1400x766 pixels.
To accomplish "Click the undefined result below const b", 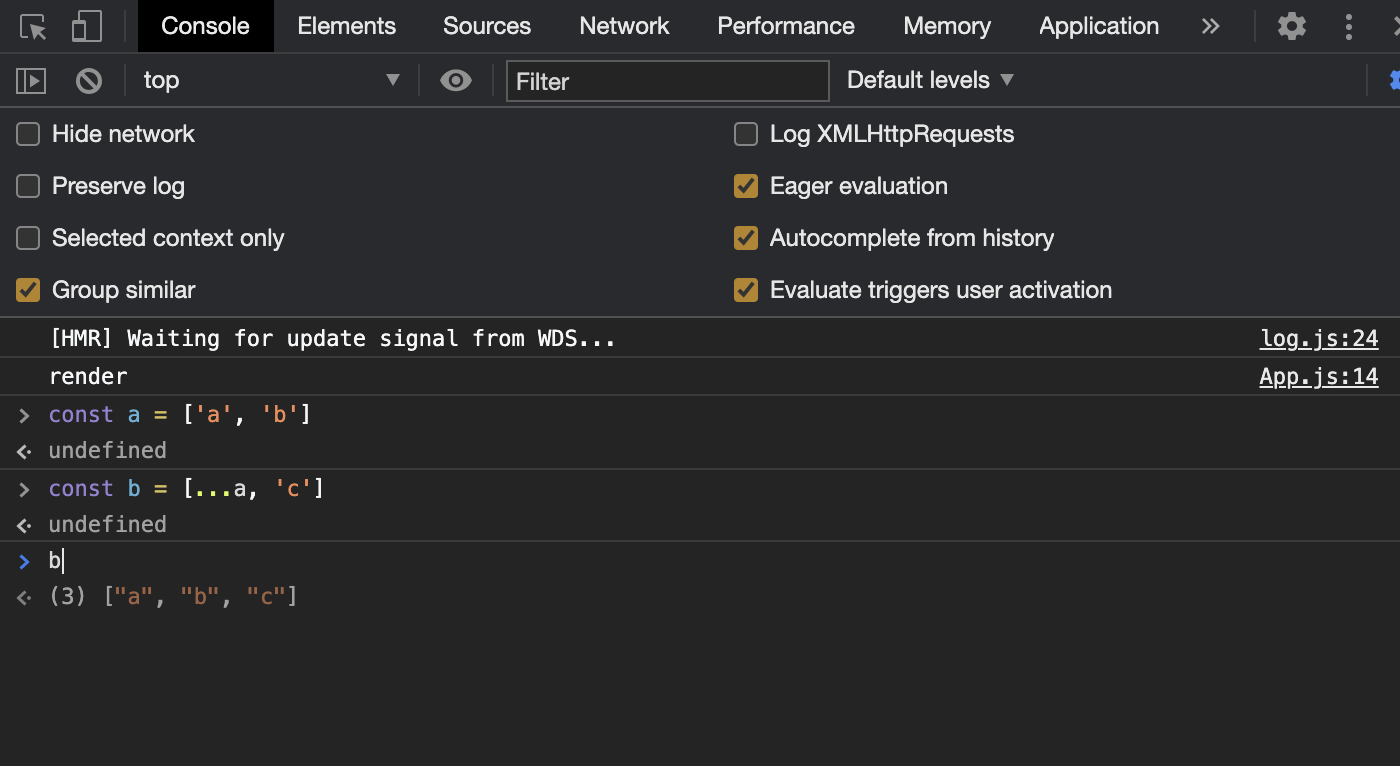I will point(108,525).
